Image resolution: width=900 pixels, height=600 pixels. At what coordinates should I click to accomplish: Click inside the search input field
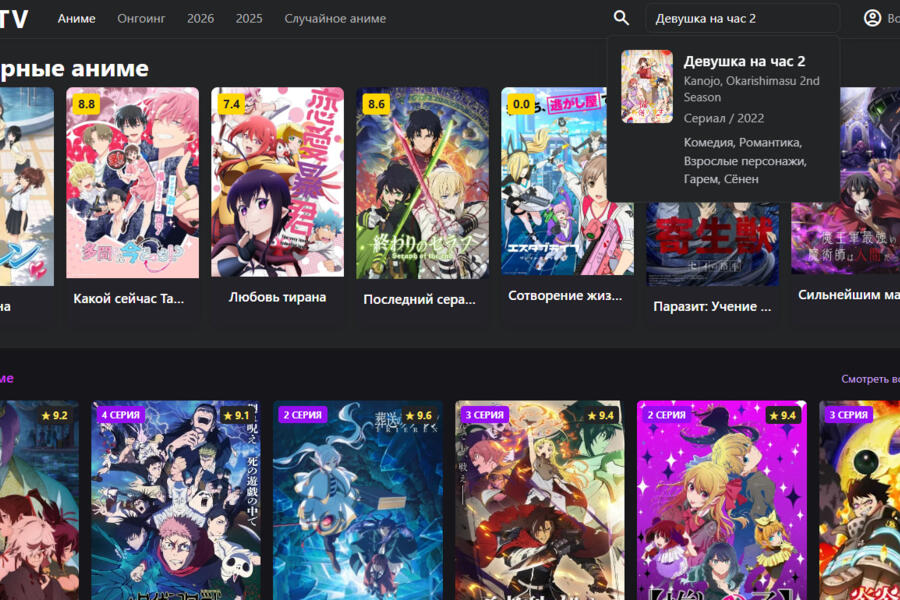742,18
